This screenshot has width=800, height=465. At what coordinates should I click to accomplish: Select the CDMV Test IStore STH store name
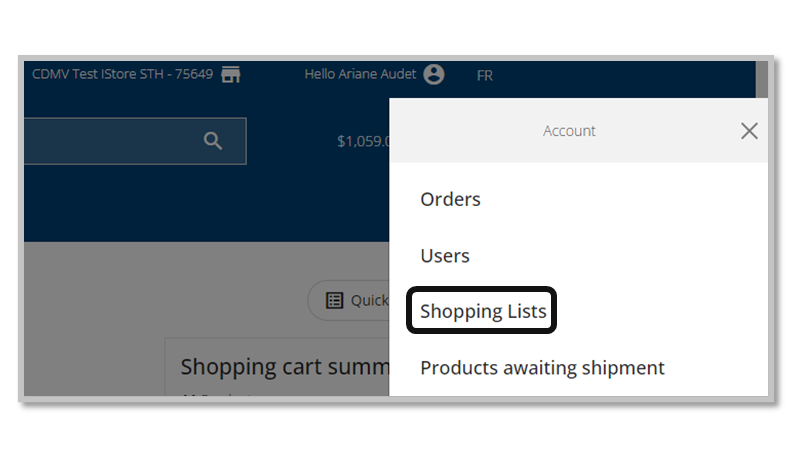(x=122, y=75)
